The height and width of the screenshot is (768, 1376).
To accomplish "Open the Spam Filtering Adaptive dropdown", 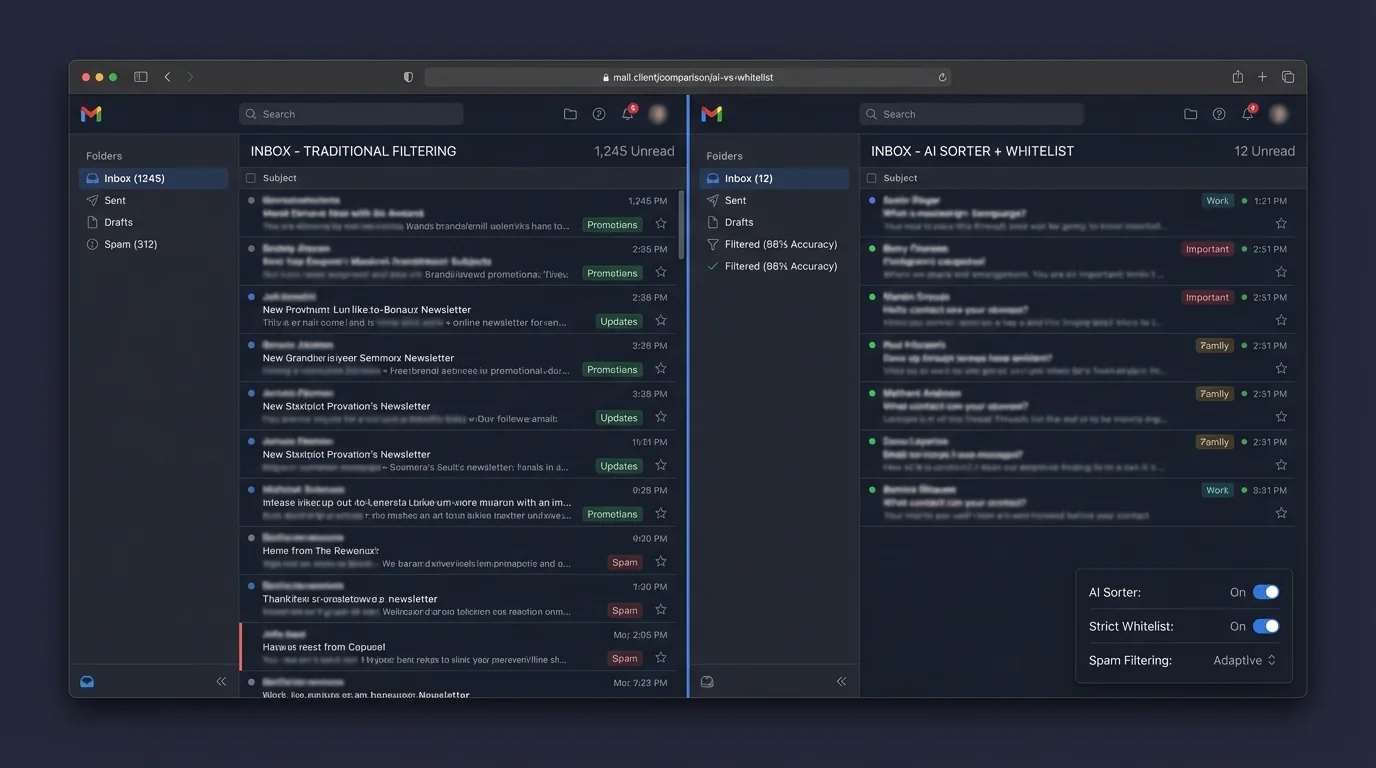I will [x=1245, y=659].
